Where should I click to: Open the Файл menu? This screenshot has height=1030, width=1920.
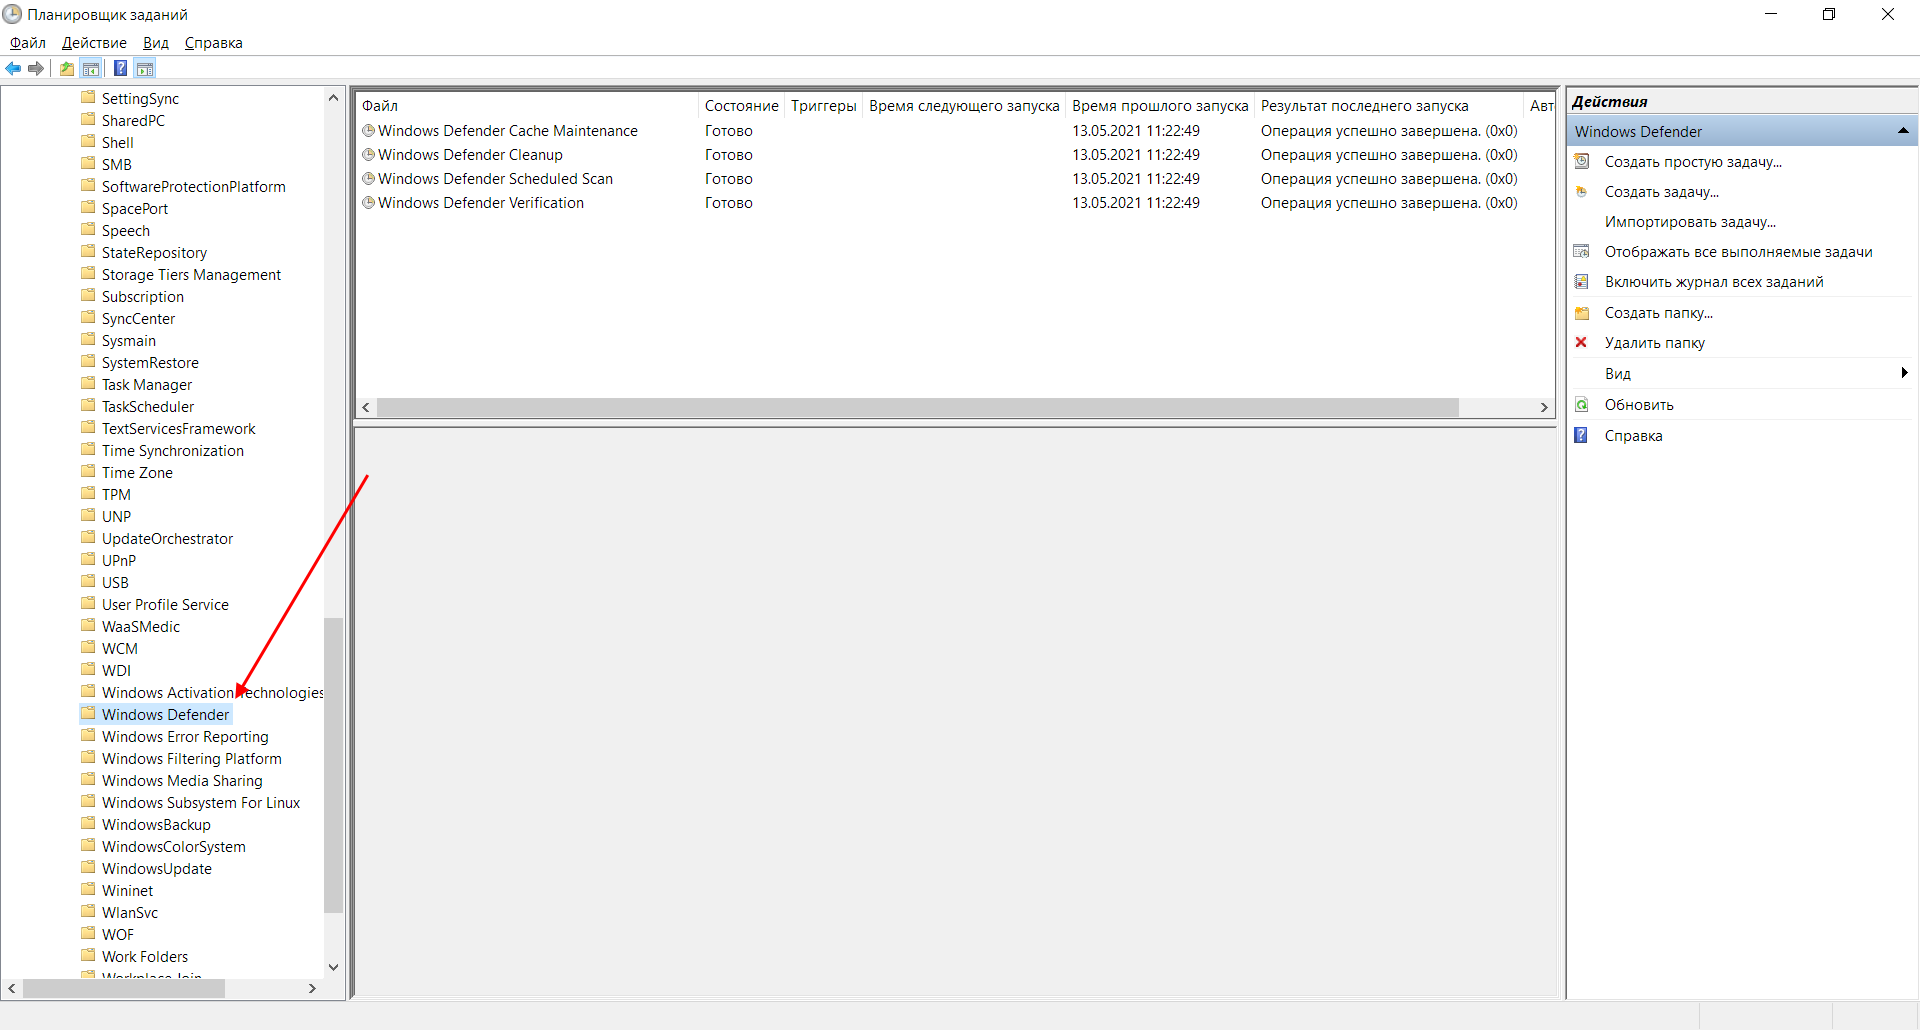point(28,43)
